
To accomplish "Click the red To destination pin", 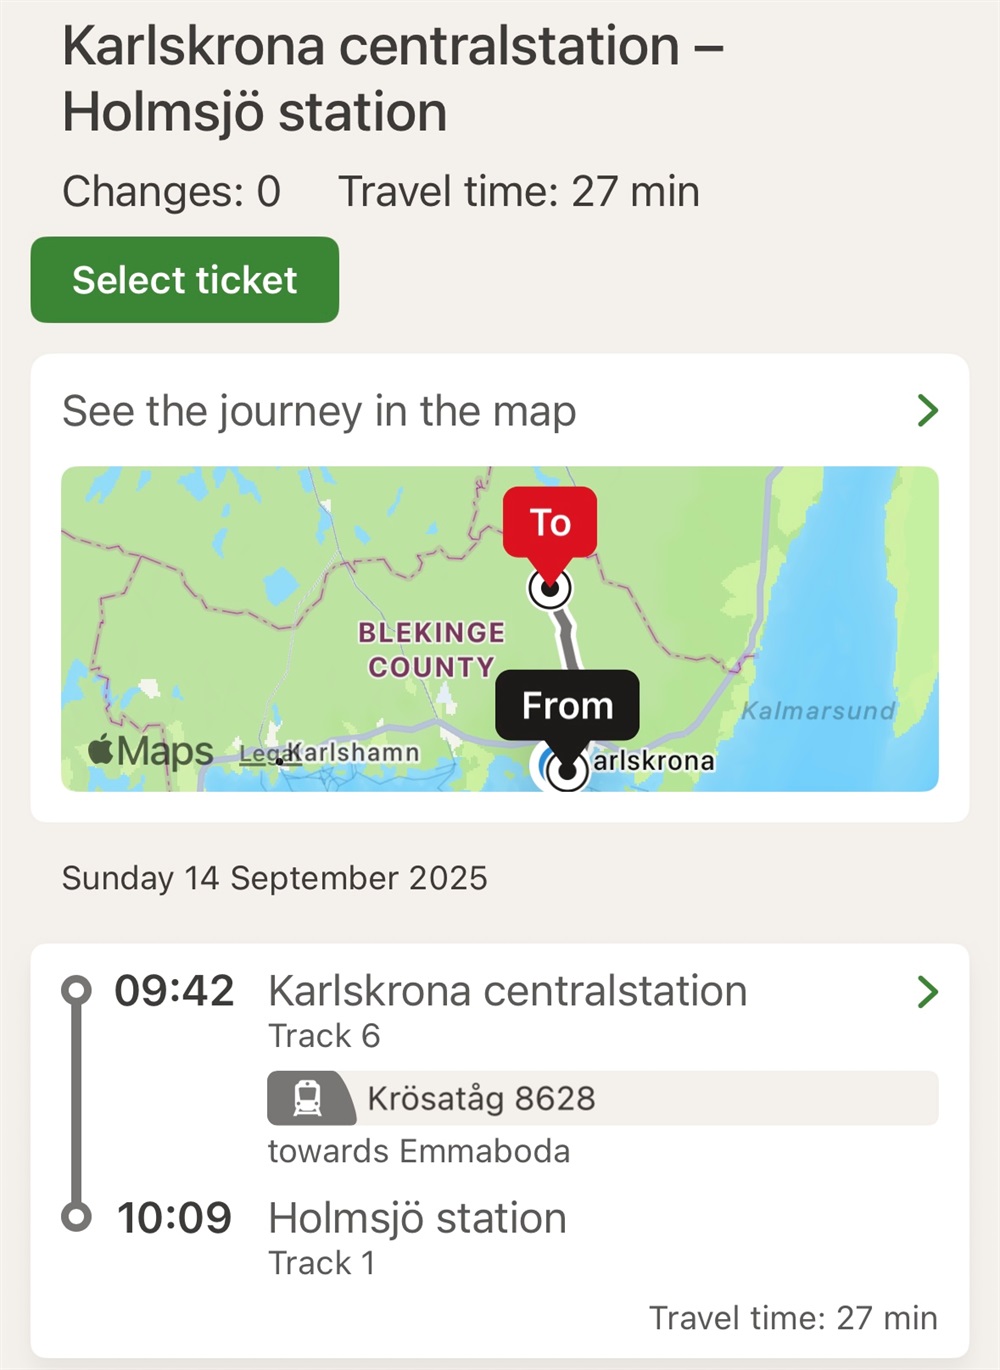I will [550, 522].
